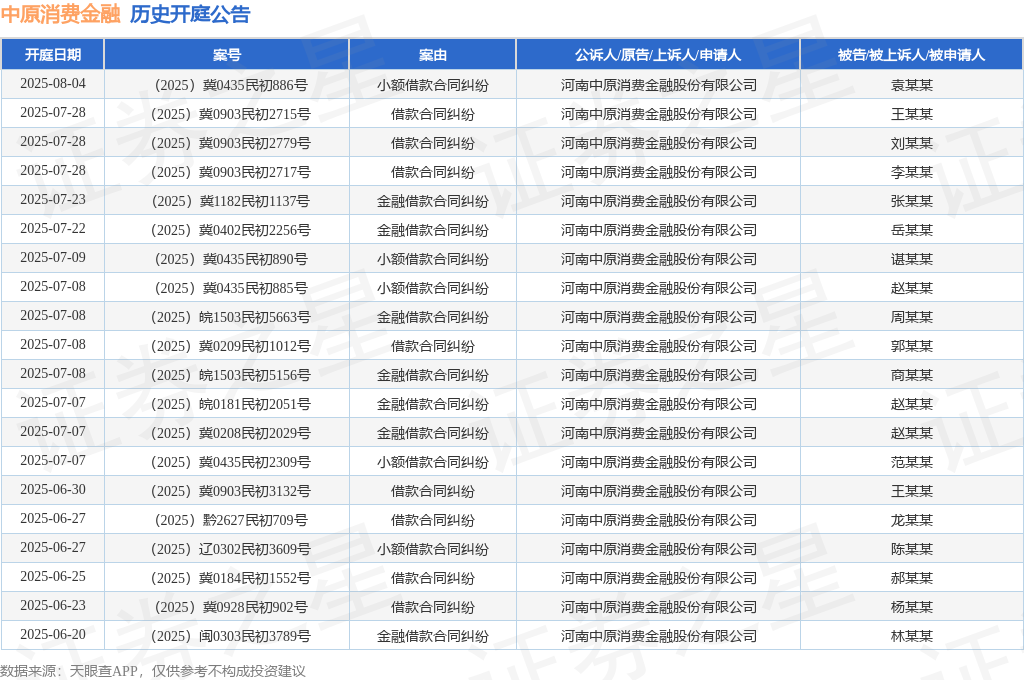1024x680 pixels.
Task: Click date cell 2025-08-04
Action: tap(53, 84)
